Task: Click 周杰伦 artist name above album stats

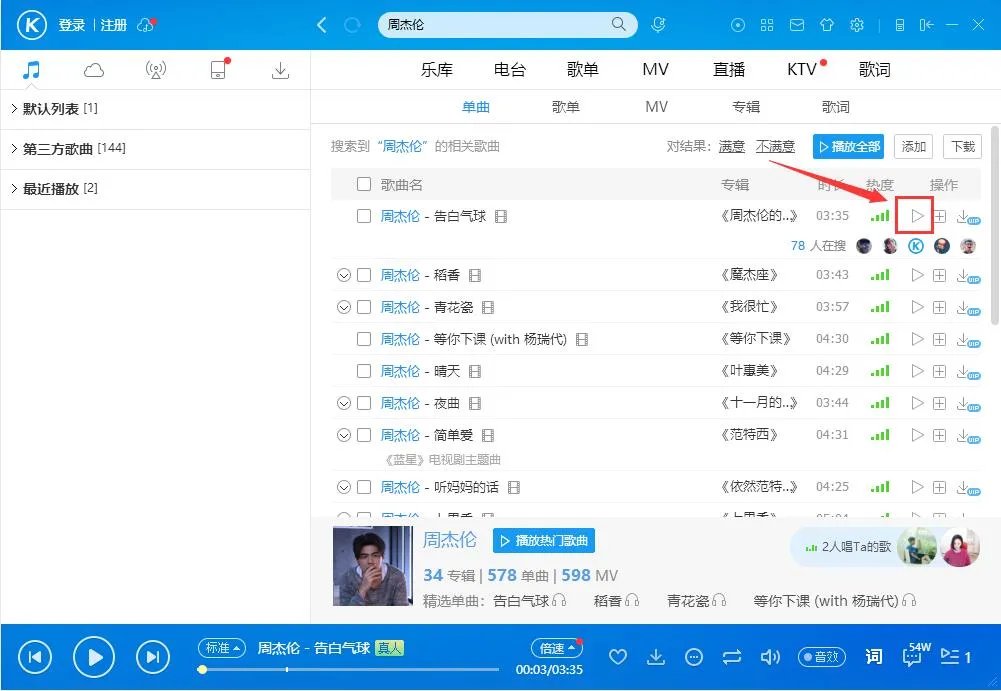Action: coord(449,539)
